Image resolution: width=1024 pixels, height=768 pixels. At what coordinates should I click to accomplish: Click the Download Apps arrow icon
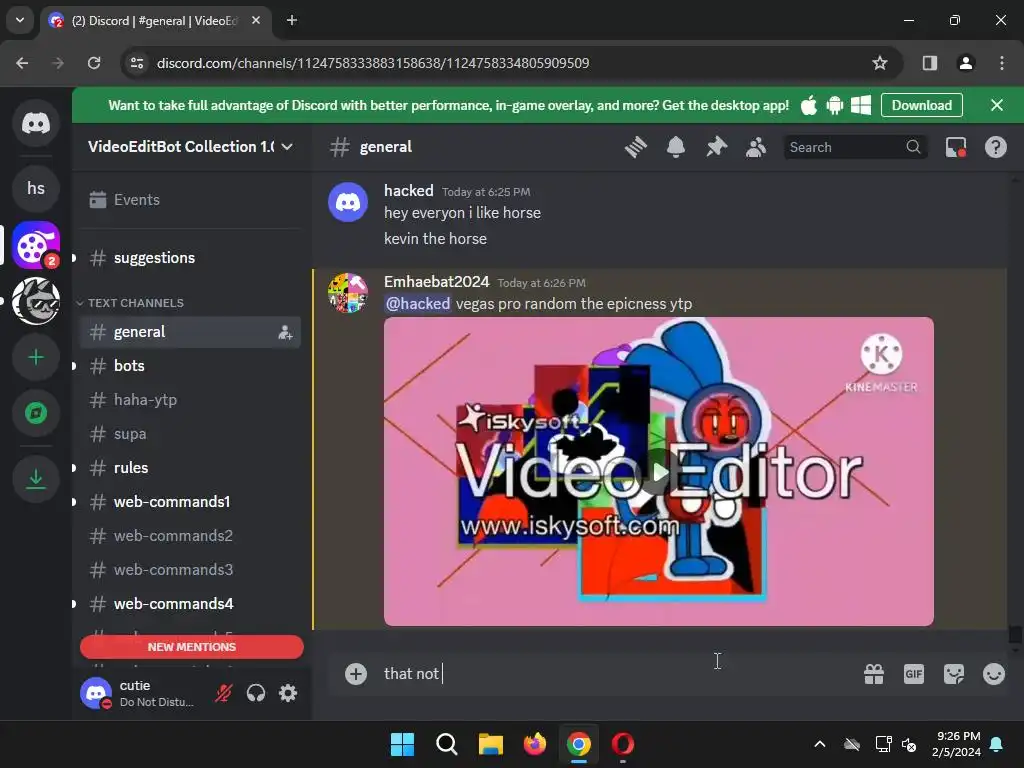coord(36,479)
